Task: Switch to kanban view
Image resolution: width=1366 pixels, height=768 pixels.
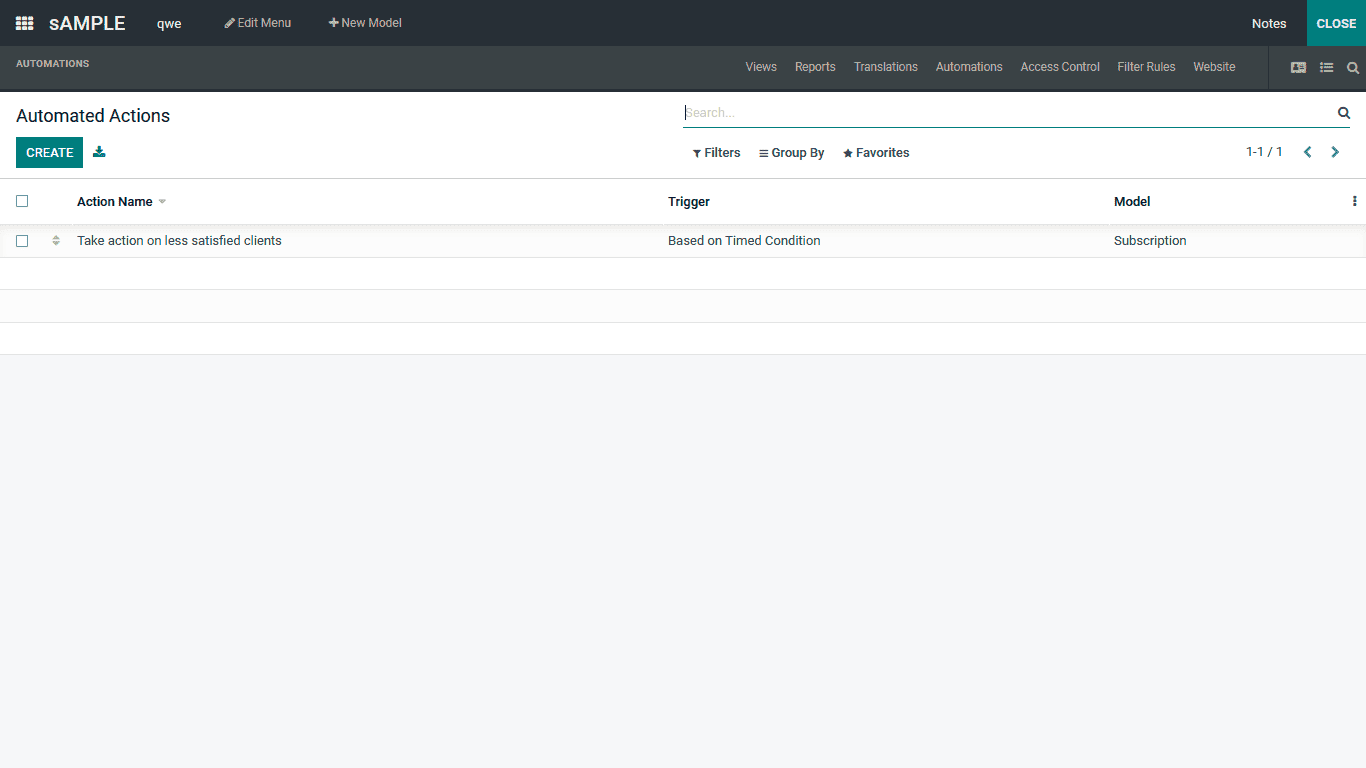Action: pos(1298,67)
